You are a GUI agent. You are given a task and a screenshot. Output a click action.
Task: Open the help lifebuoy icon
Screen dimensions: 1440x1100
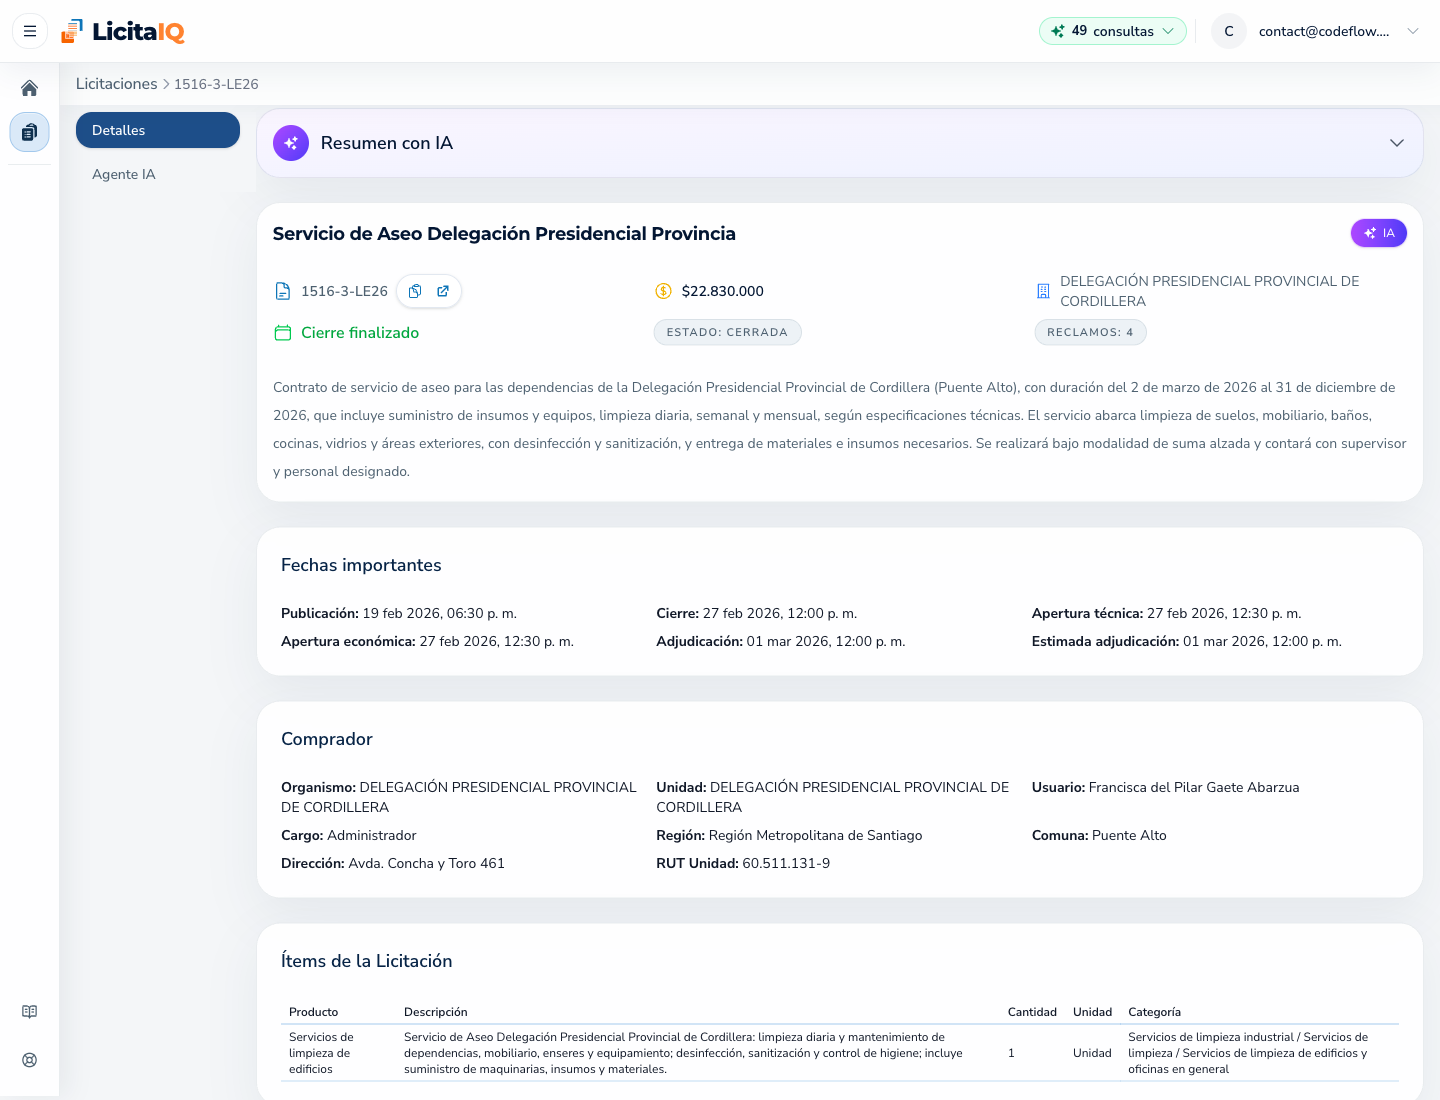pyautogui.click(x=30, y=1060)
